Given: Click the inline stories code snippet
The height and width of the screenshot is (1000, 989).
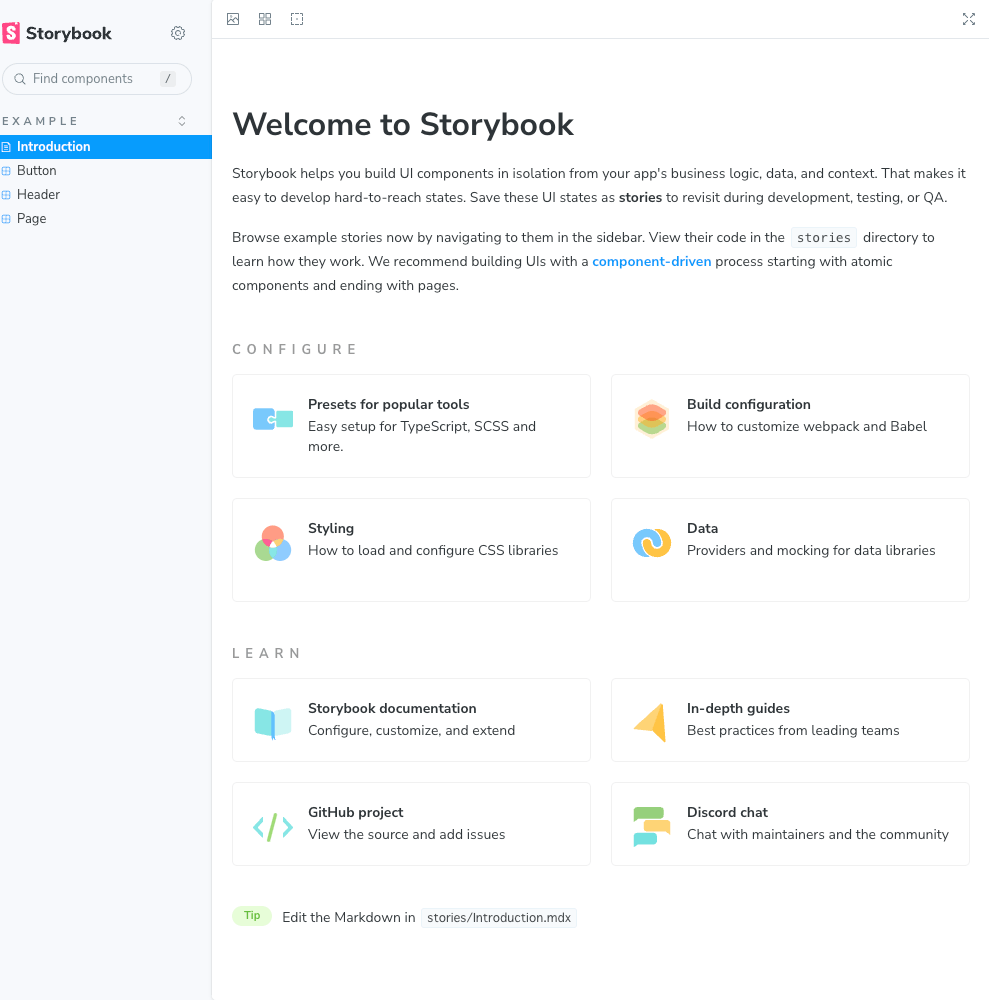Looking at the screenshot, I should click(x=824, y=238).
